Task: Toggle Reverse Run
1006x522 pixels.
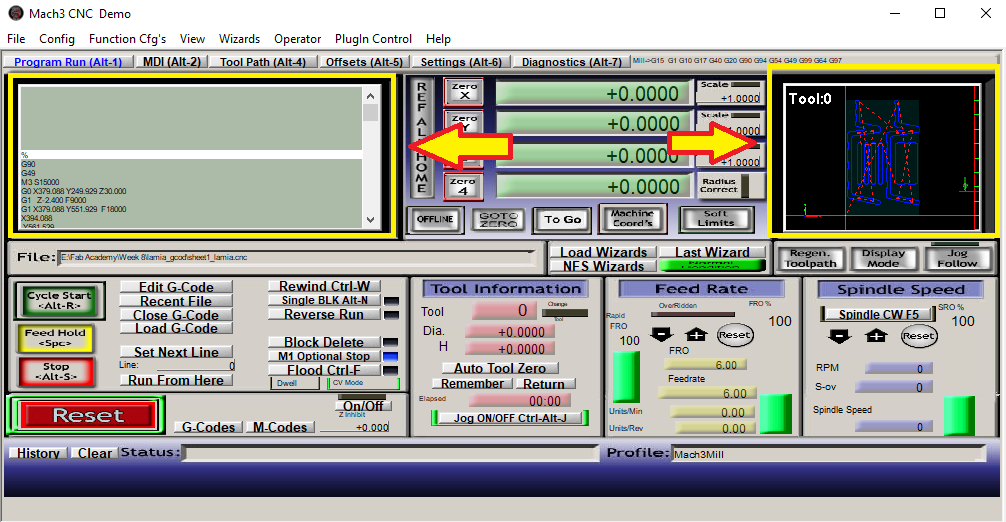Action: 324,314
